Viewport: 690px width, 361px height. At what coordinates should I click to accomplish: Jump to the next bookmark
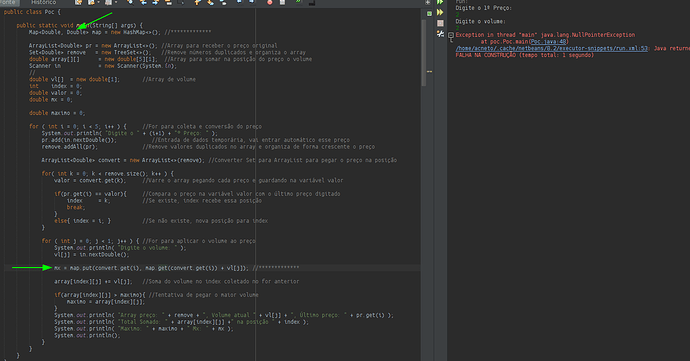pyautogui.click(x=210, y=2)
